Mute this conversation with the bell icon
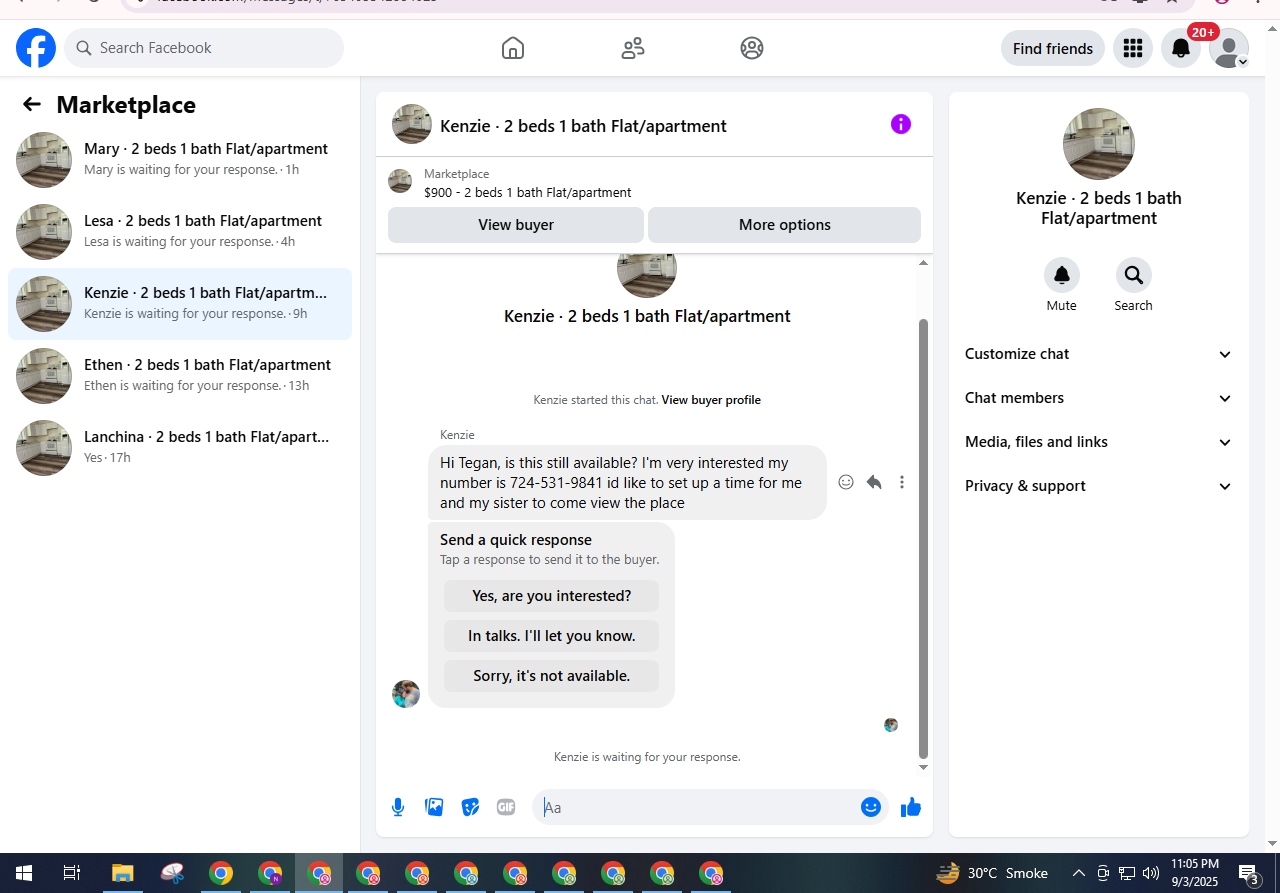 point(1062,275)
